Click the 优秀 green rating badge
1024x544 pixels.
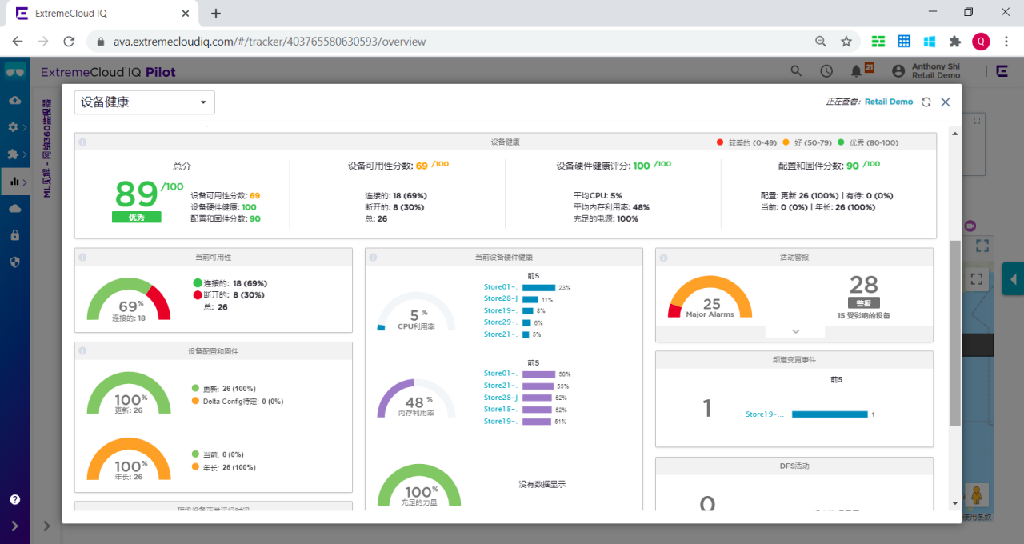pyautogui.click(x=136, y=217)
